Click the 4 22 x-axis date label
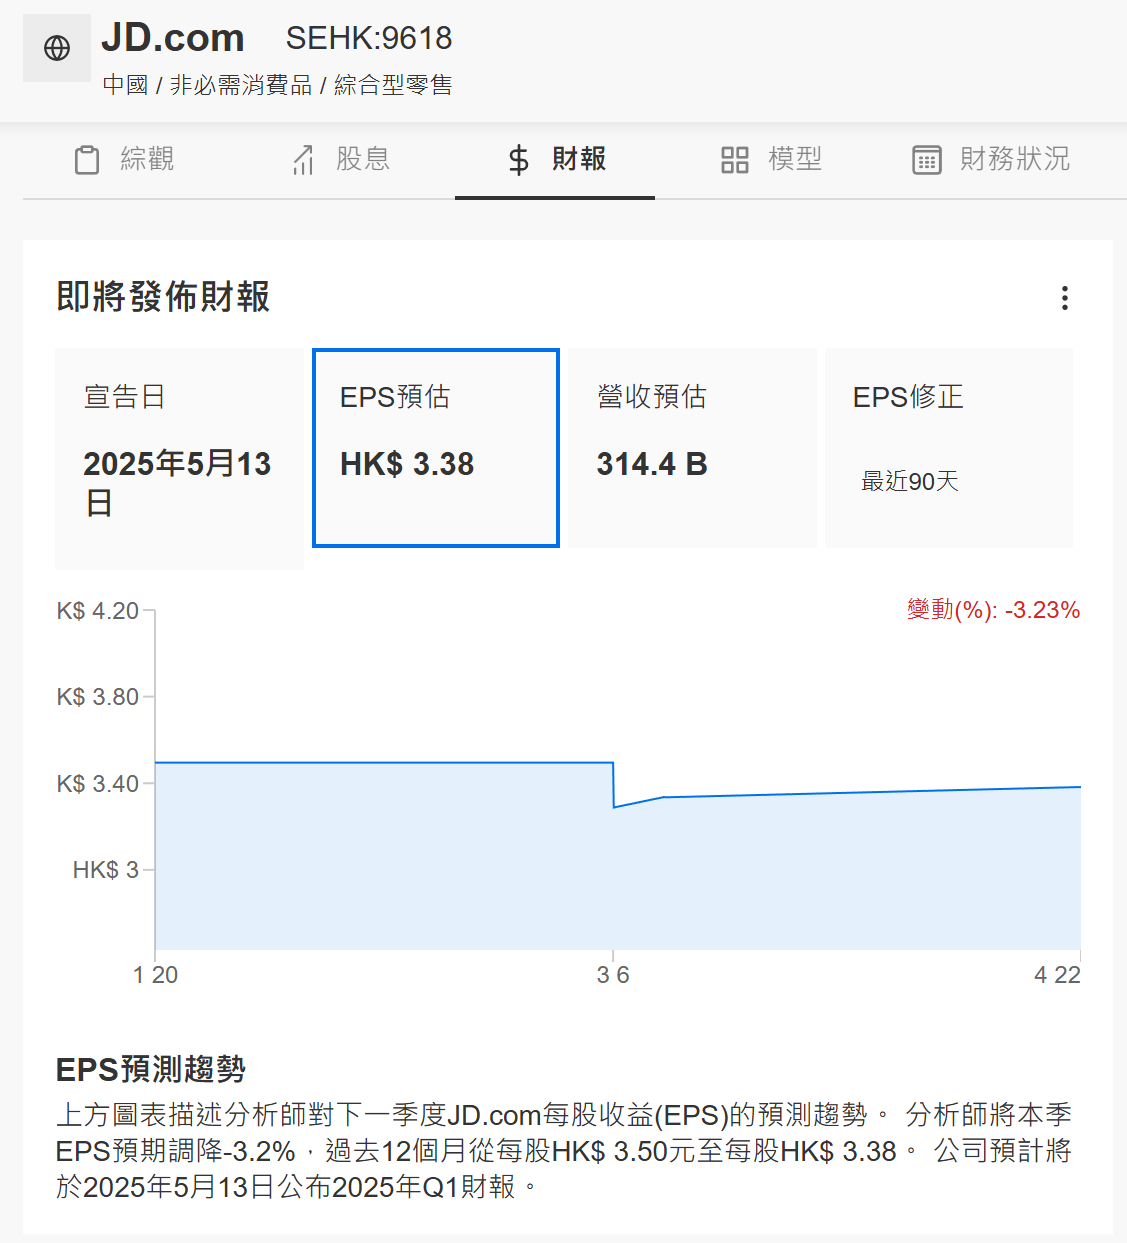 1058,975
